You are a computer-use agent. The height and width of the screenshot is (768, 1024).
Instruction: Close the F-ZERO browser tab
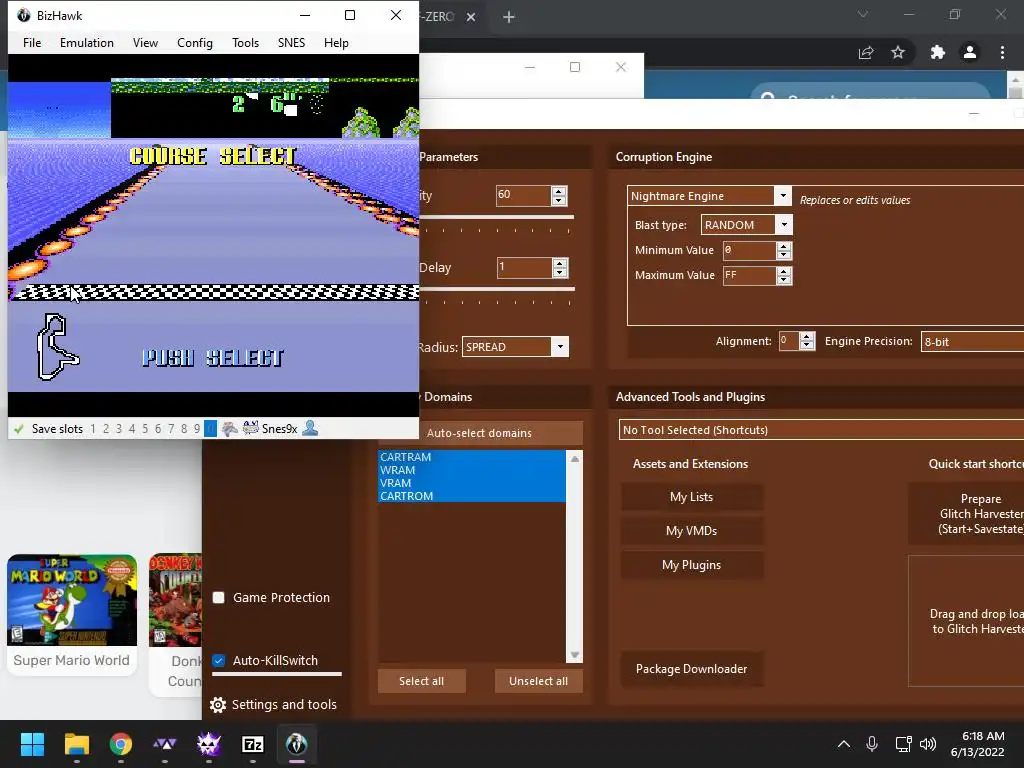[471, 18]
